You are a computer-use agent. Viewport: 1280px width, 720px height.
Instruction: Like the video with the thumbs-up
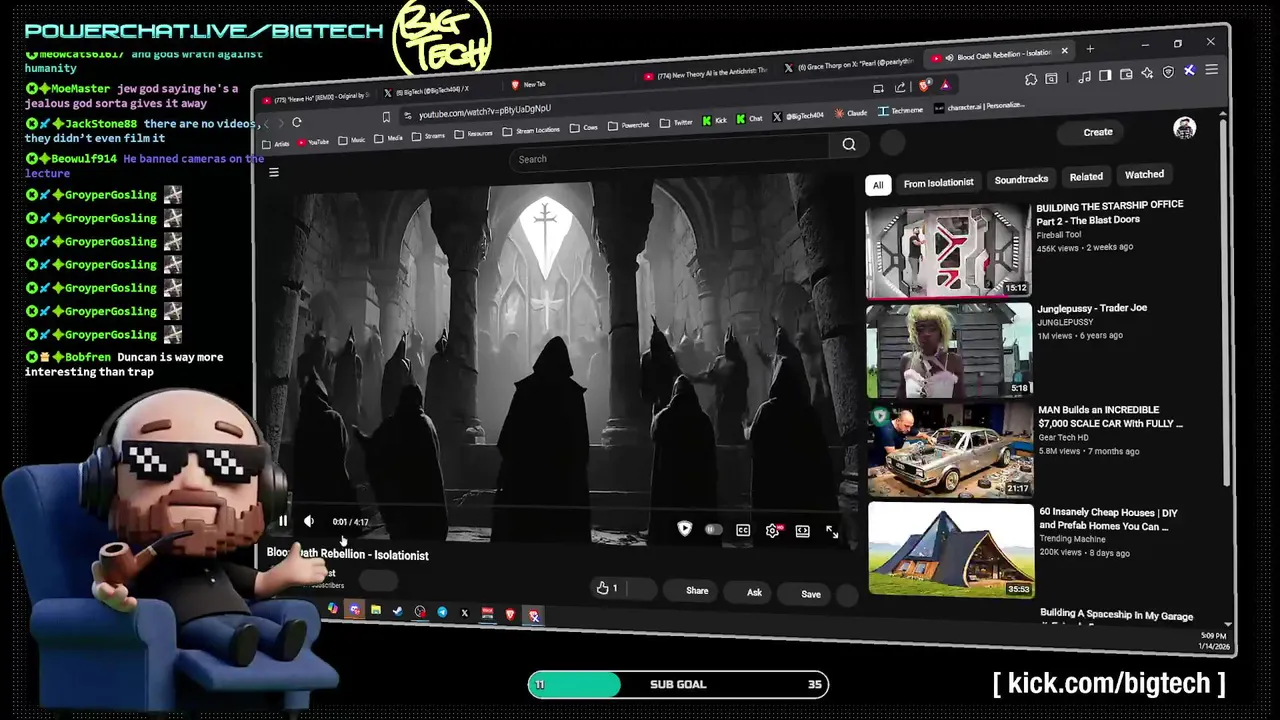pos(608,588)
